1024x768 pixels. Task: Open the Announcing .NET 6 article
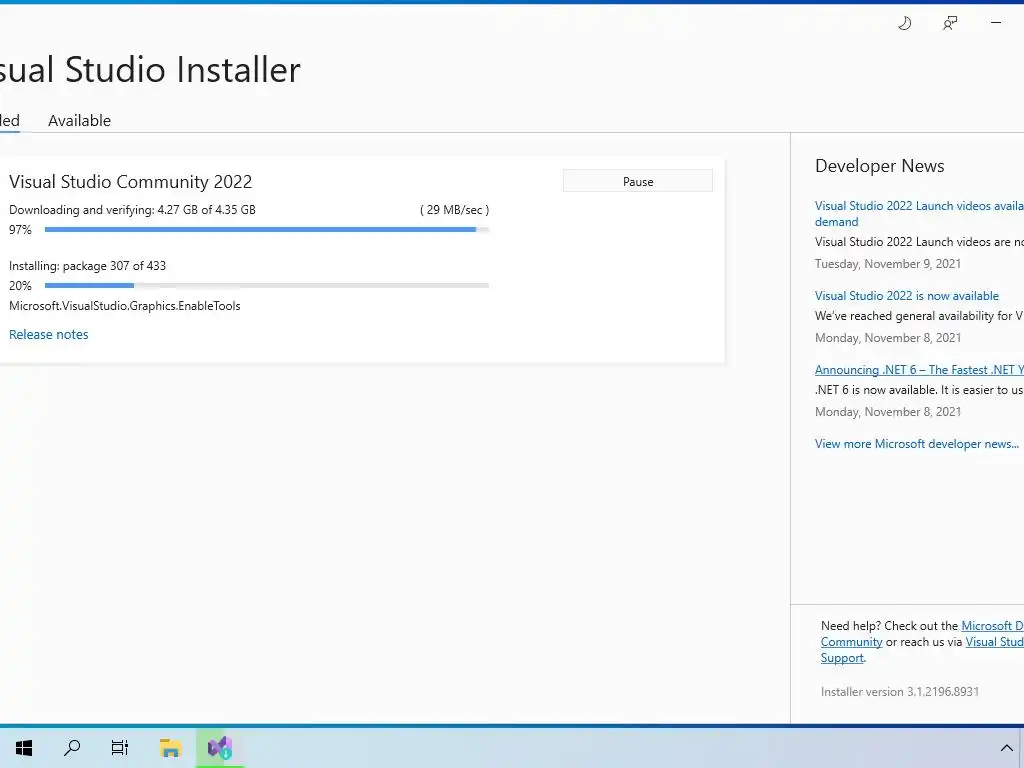(x=919, y=370)
